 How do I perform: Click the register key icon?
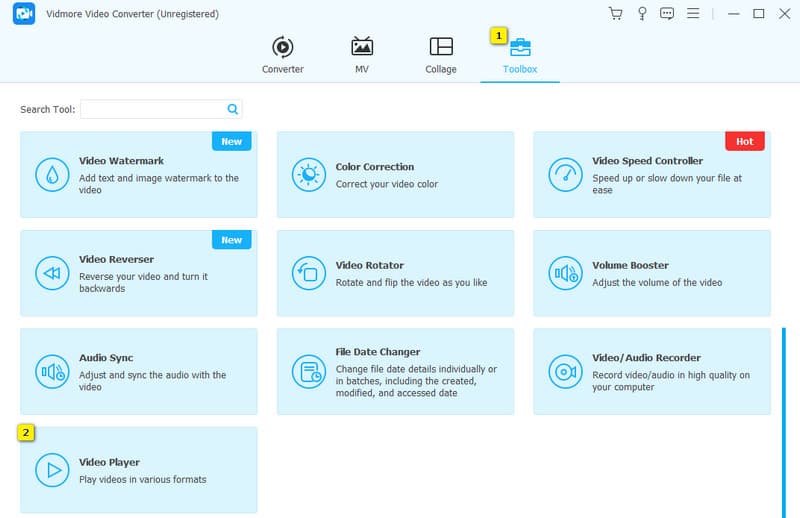coord(641,14)
